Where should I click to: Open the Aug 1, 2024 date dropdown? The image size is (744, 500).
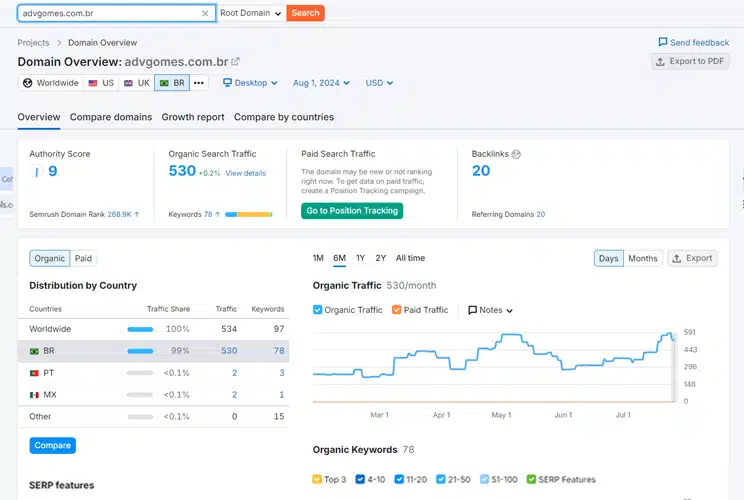(321, 83)
